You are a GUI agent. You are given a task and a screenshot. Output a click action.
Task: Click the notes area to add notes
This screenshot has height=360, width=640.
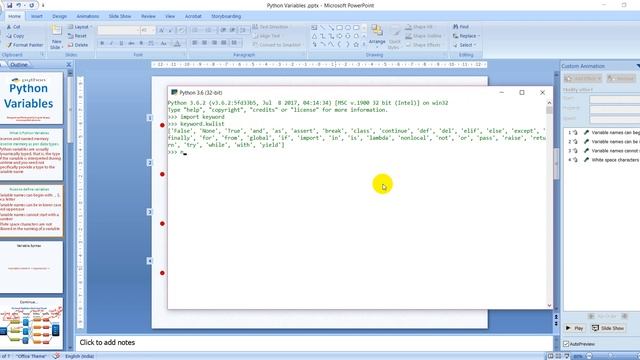[313, 342]
